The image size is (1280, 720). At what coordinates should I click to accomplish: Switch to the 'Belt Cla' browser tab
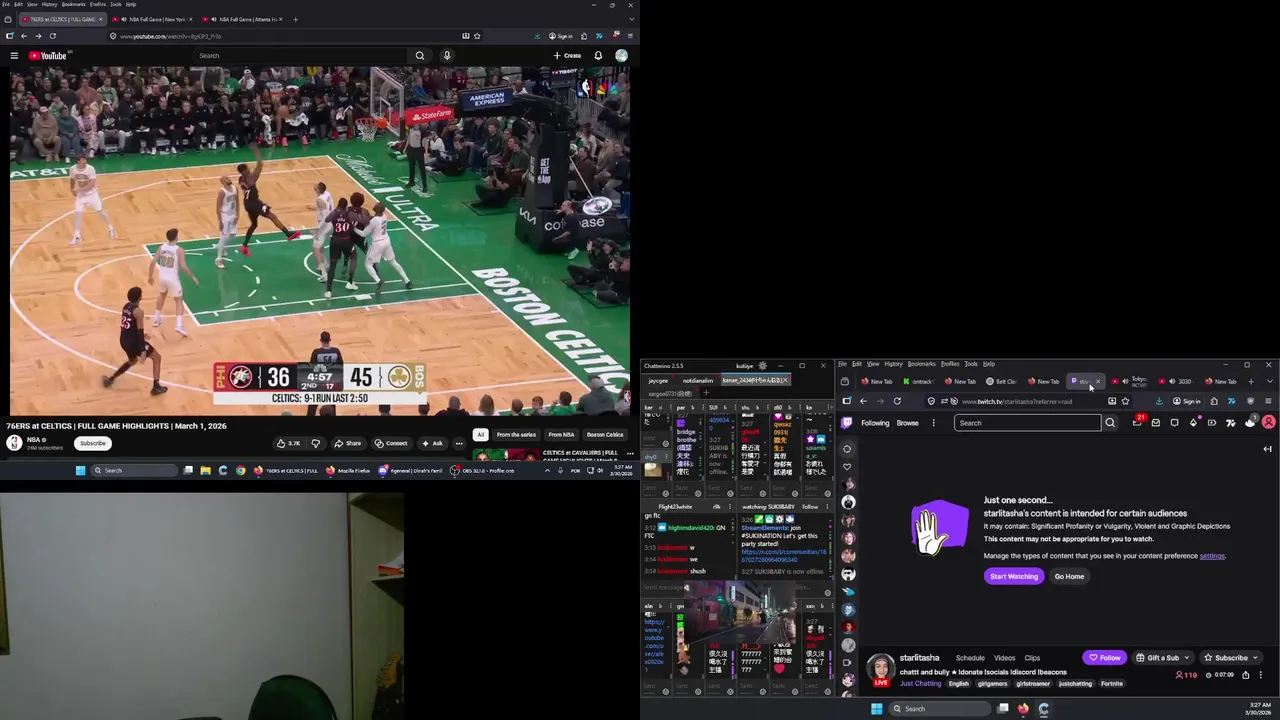pos(1002,381)
